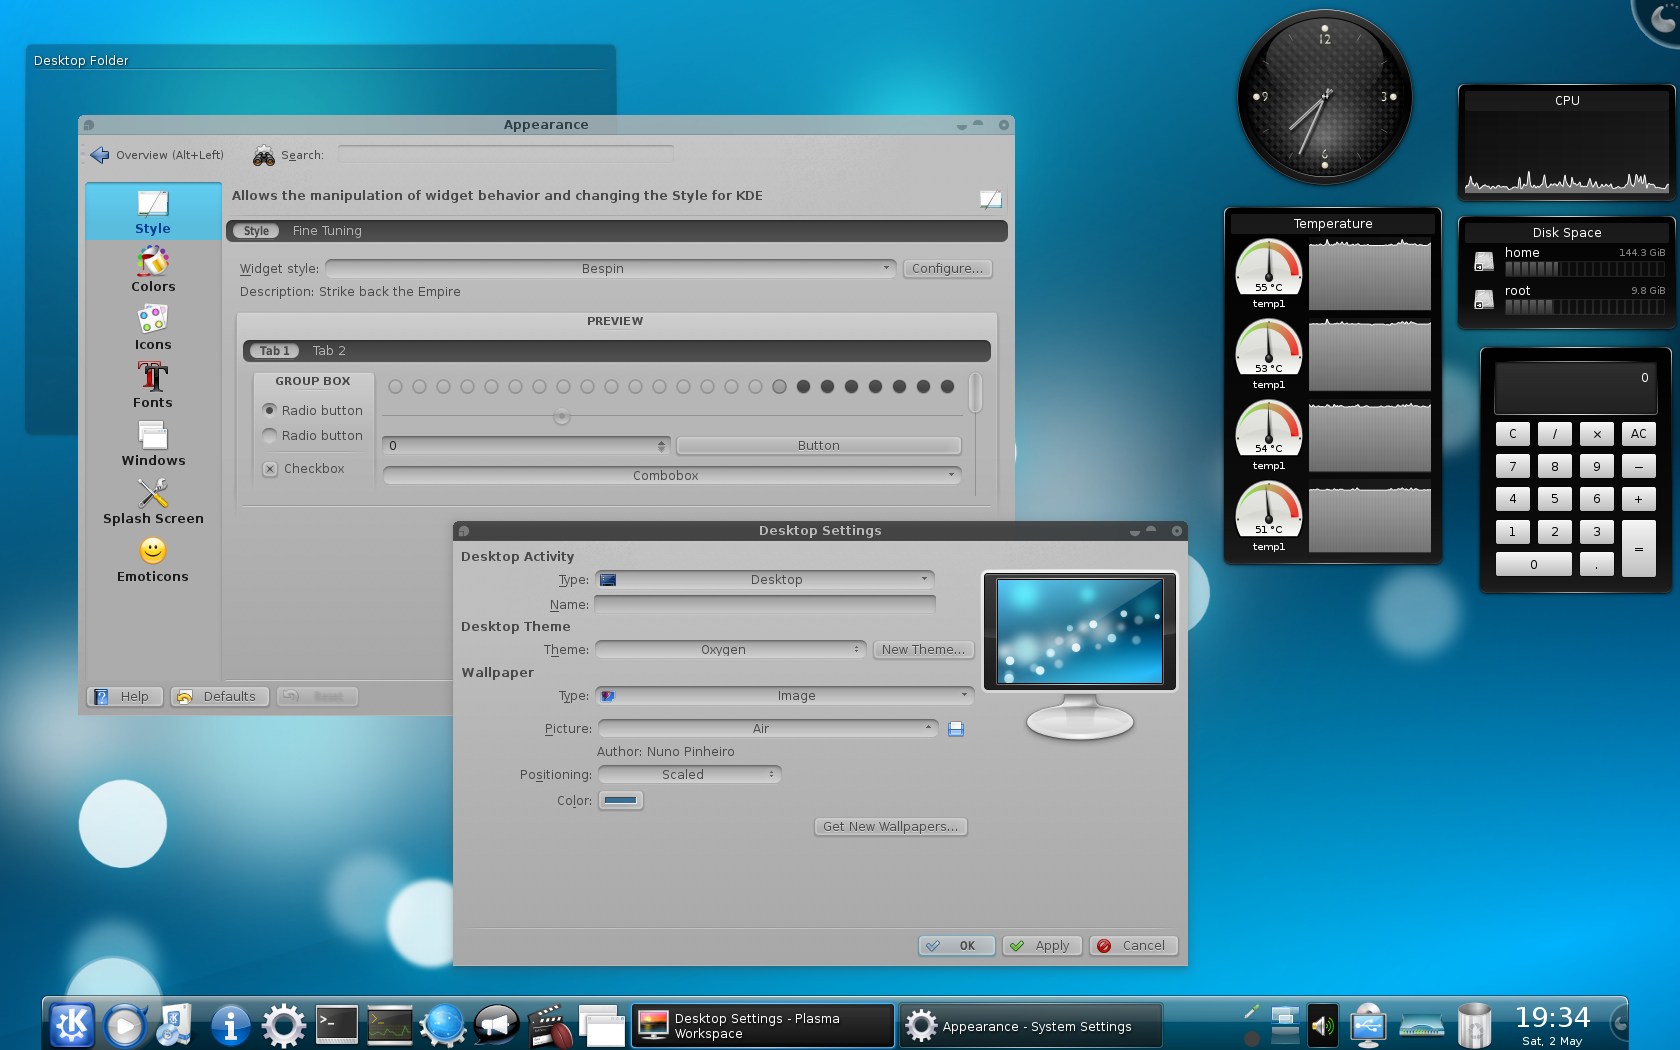Open the KDE software box icon in panel
Screen dimensions: 1680x1050
point(174,1025)
